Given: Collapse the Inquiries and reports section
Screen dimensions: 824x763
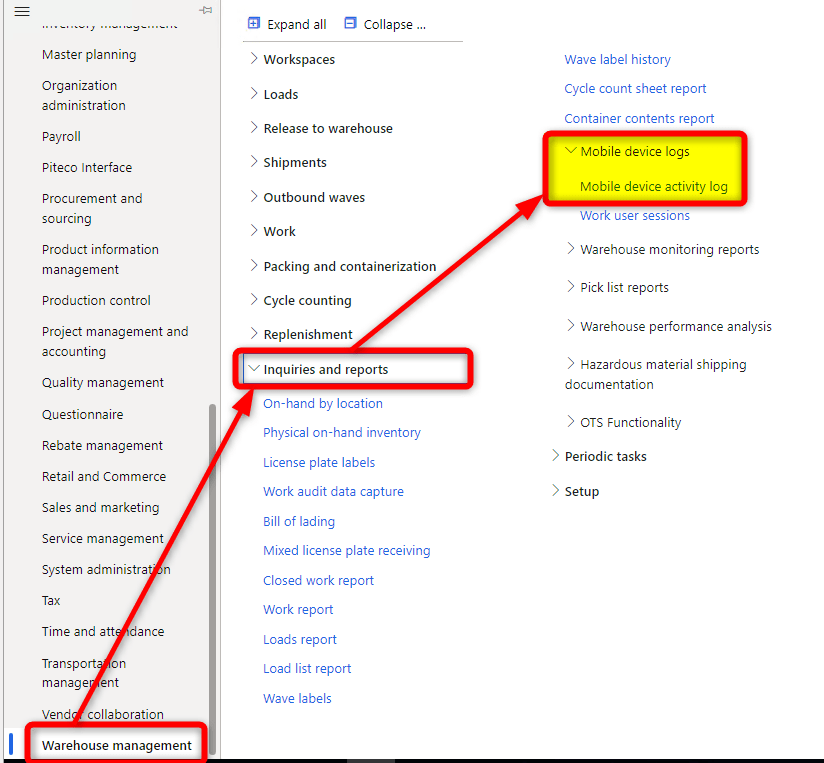Looking at the screenshot, I should (x=254, y=369).
